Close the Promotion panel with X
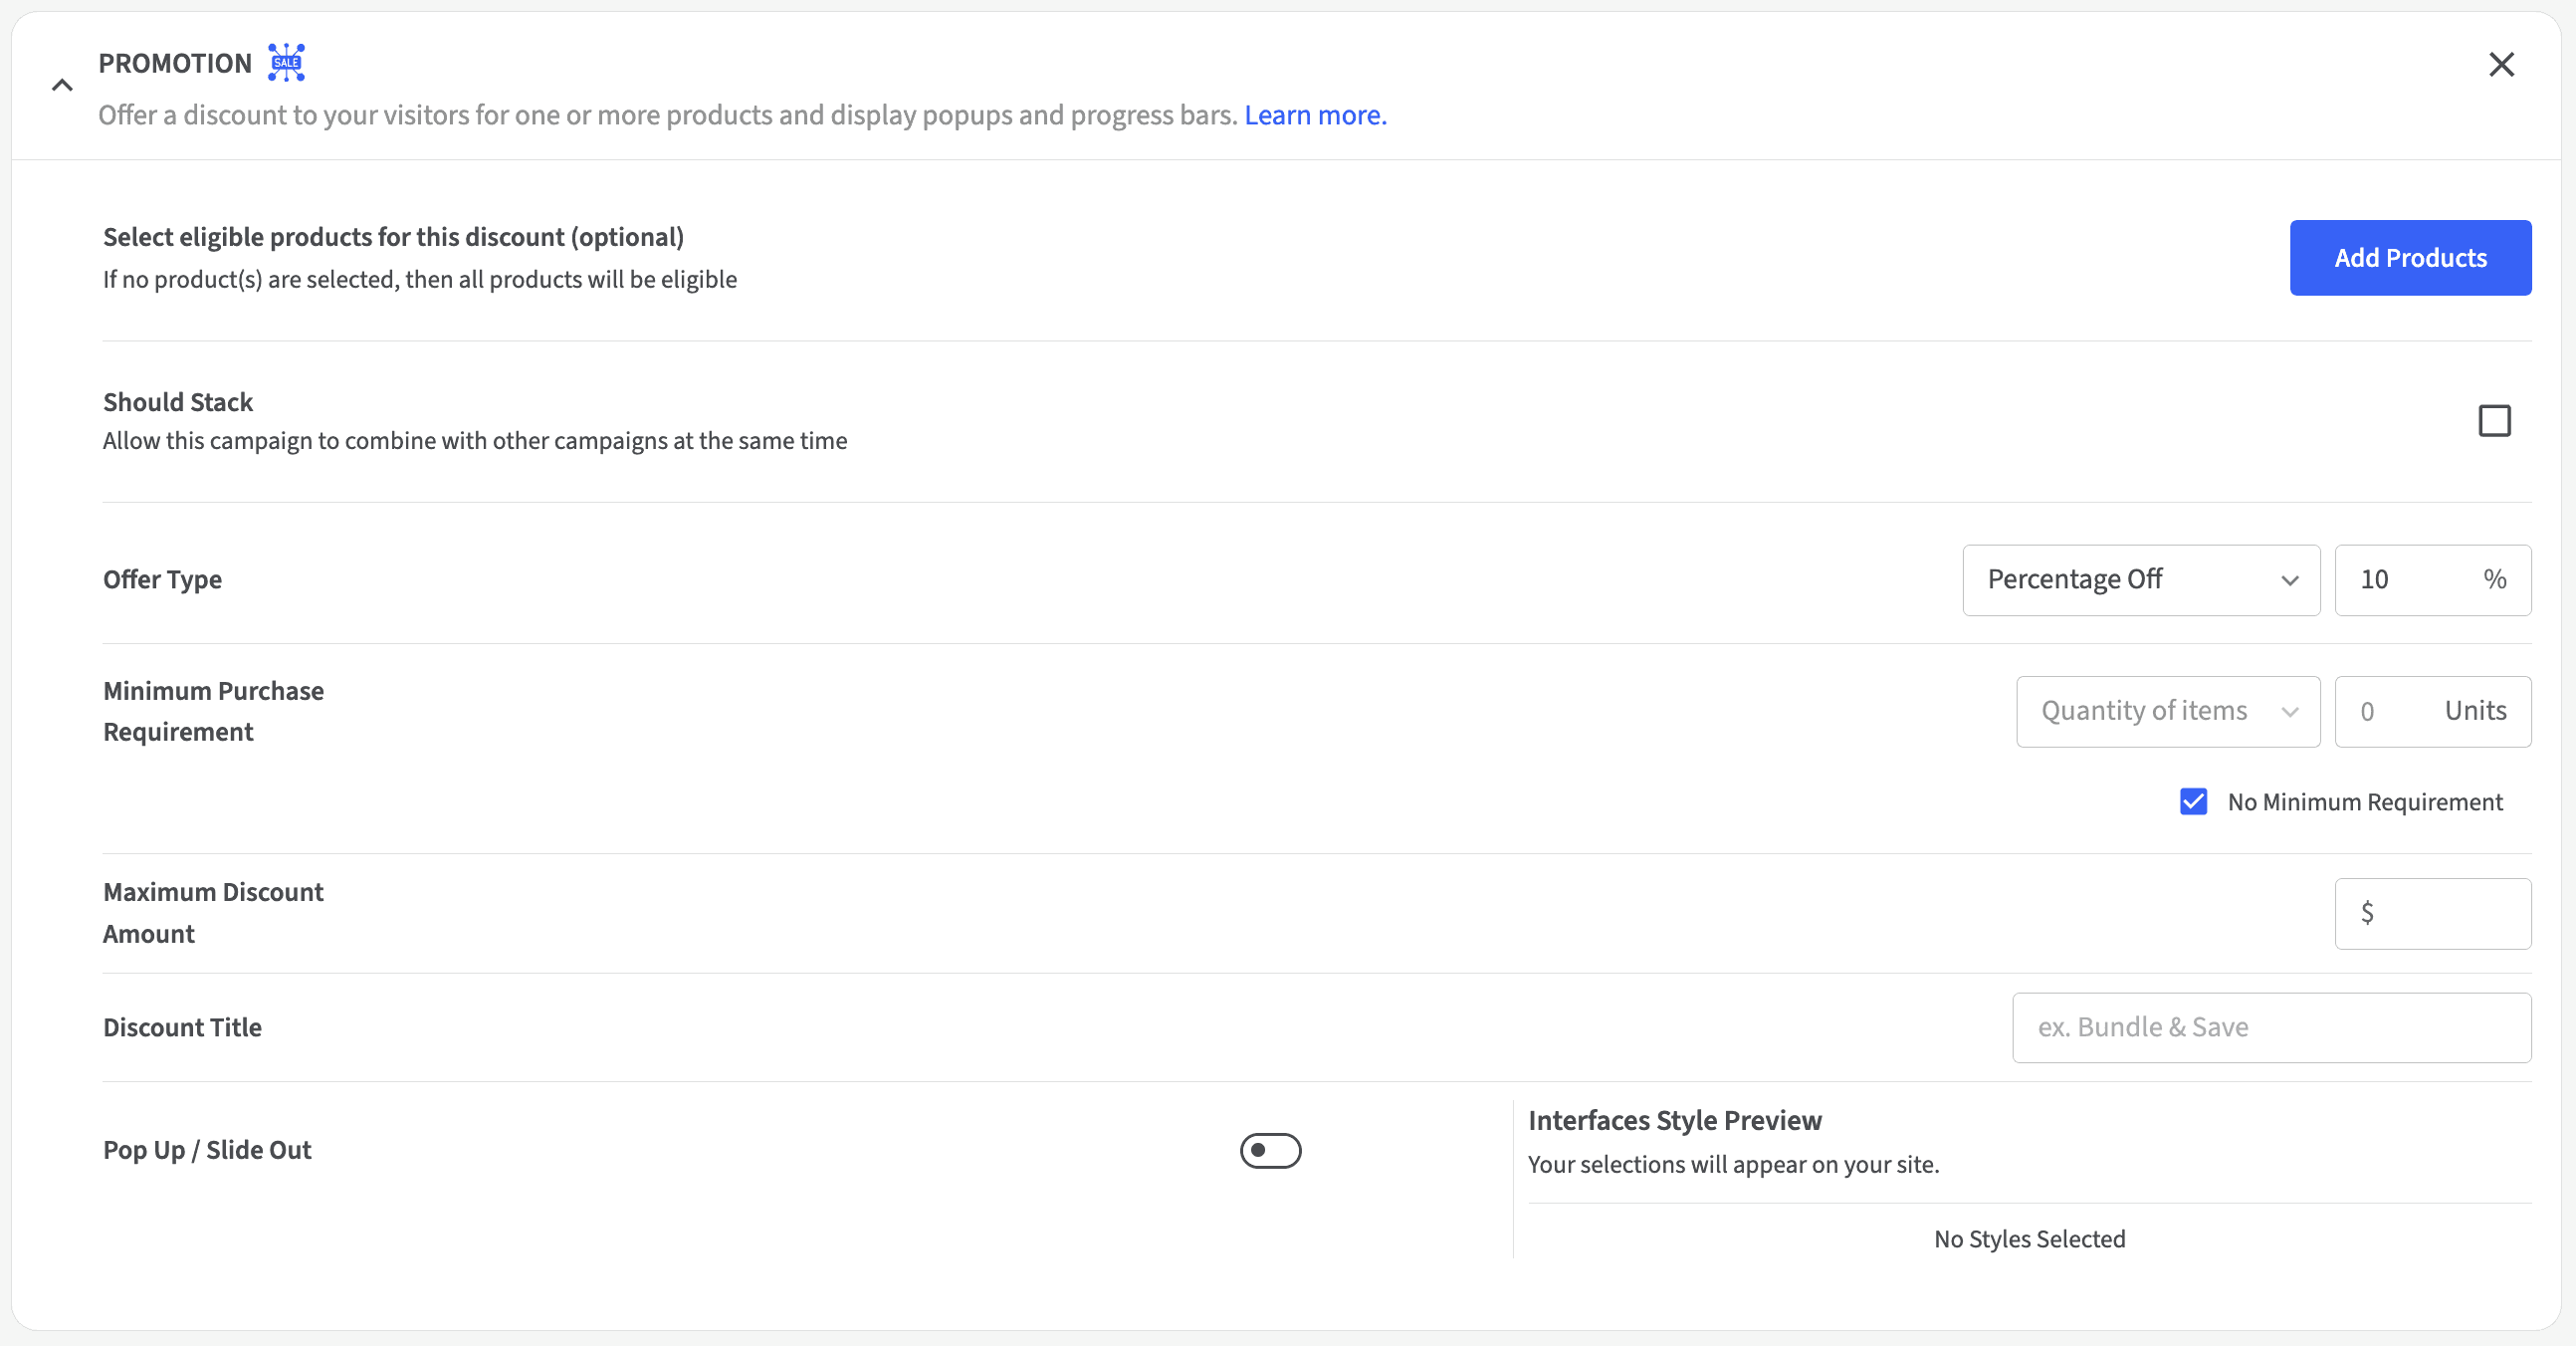 2500,65
